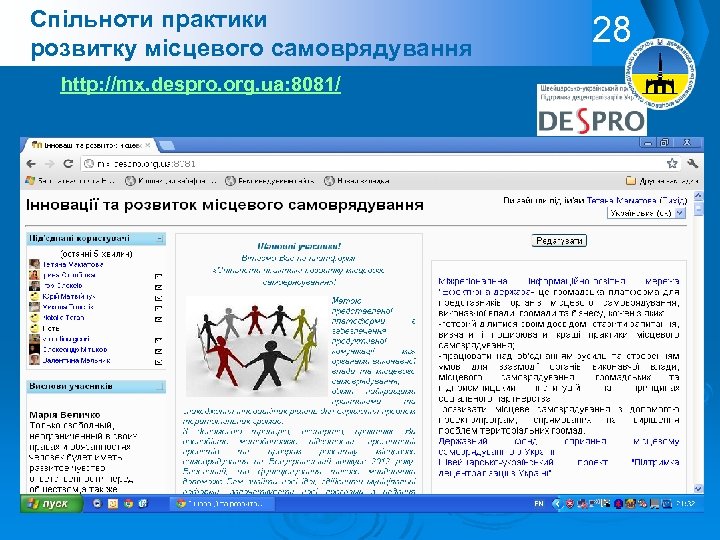This screenshot has width=720, height=540.
Task: Open user Валентина Мельник profile
Action: [76, 360]
